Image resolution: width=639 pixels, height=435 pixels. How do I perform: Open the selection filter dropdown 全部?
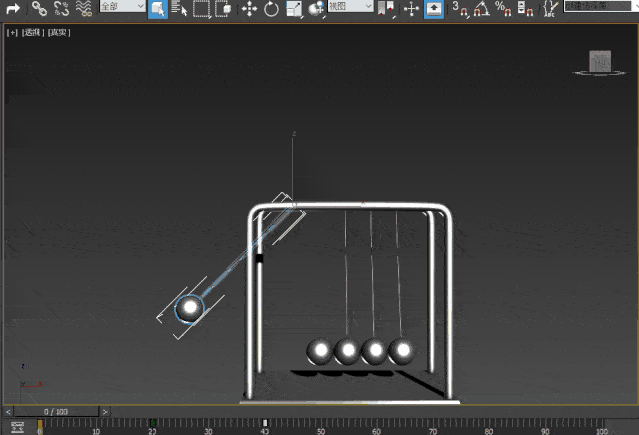[123, 6]
